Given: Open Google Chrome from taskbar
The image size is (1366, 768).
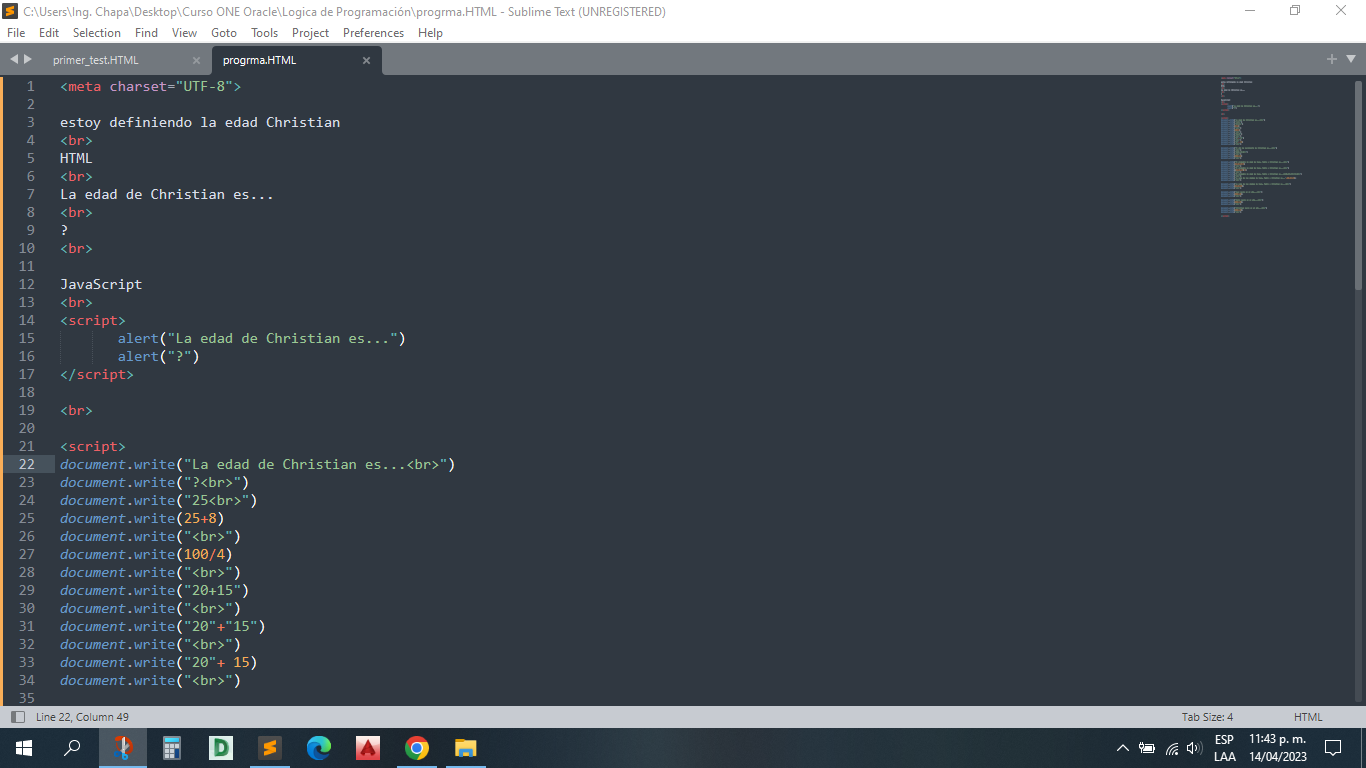Looking at the screenshot, I should coord(417,748).
